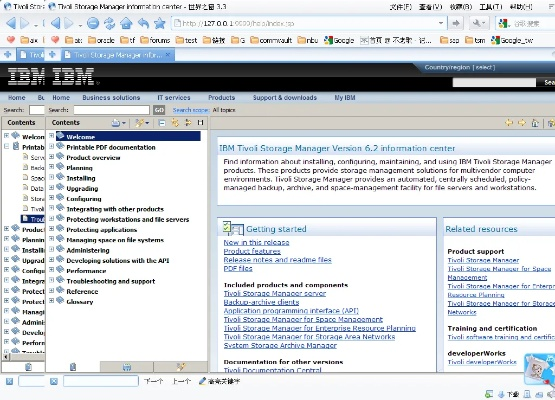The height and width of the screenshot is (400, 555).
Task: Open the address bar dropdown arrow
Action: (441, 23)
